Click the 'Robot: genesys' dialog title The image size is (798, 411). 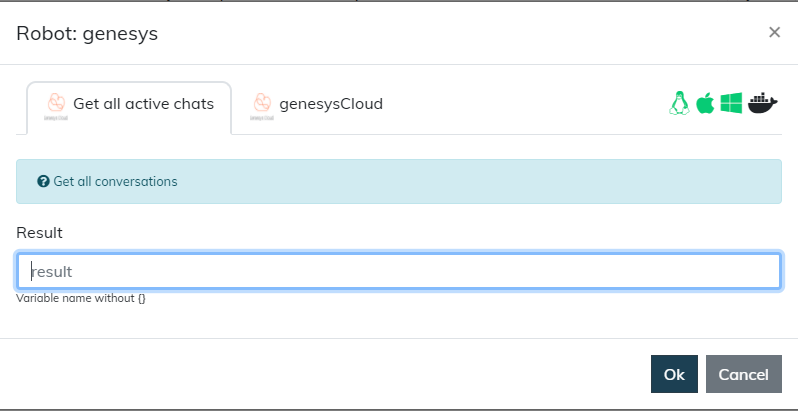click(87, 34)
